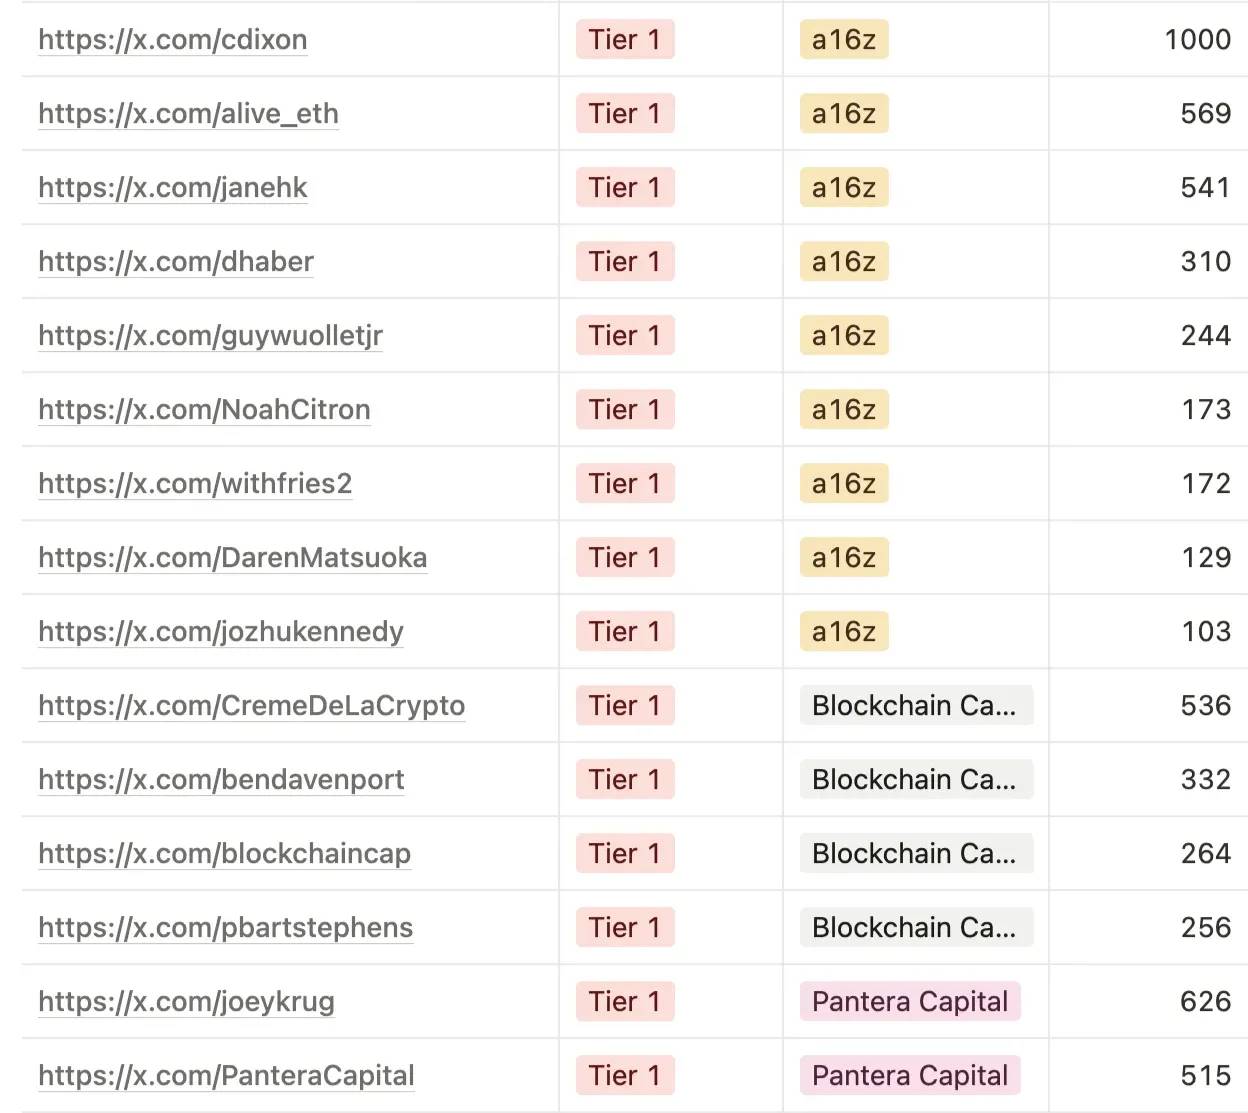Click the x.com/DarenMatsuoka link

tap(232, 558)
